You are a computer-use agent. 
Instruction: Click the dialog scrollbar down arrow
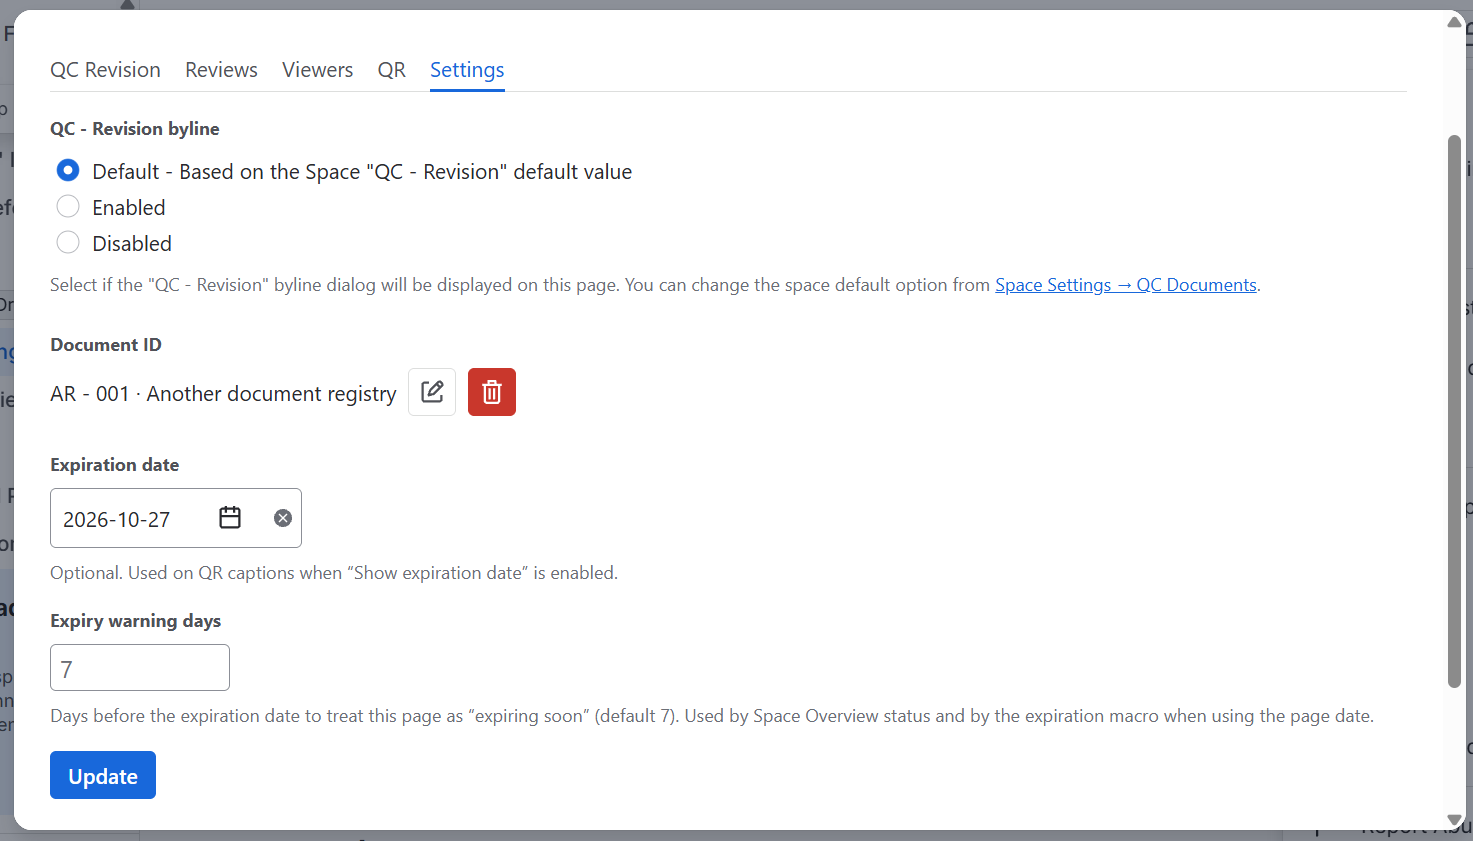[1455, 819]
